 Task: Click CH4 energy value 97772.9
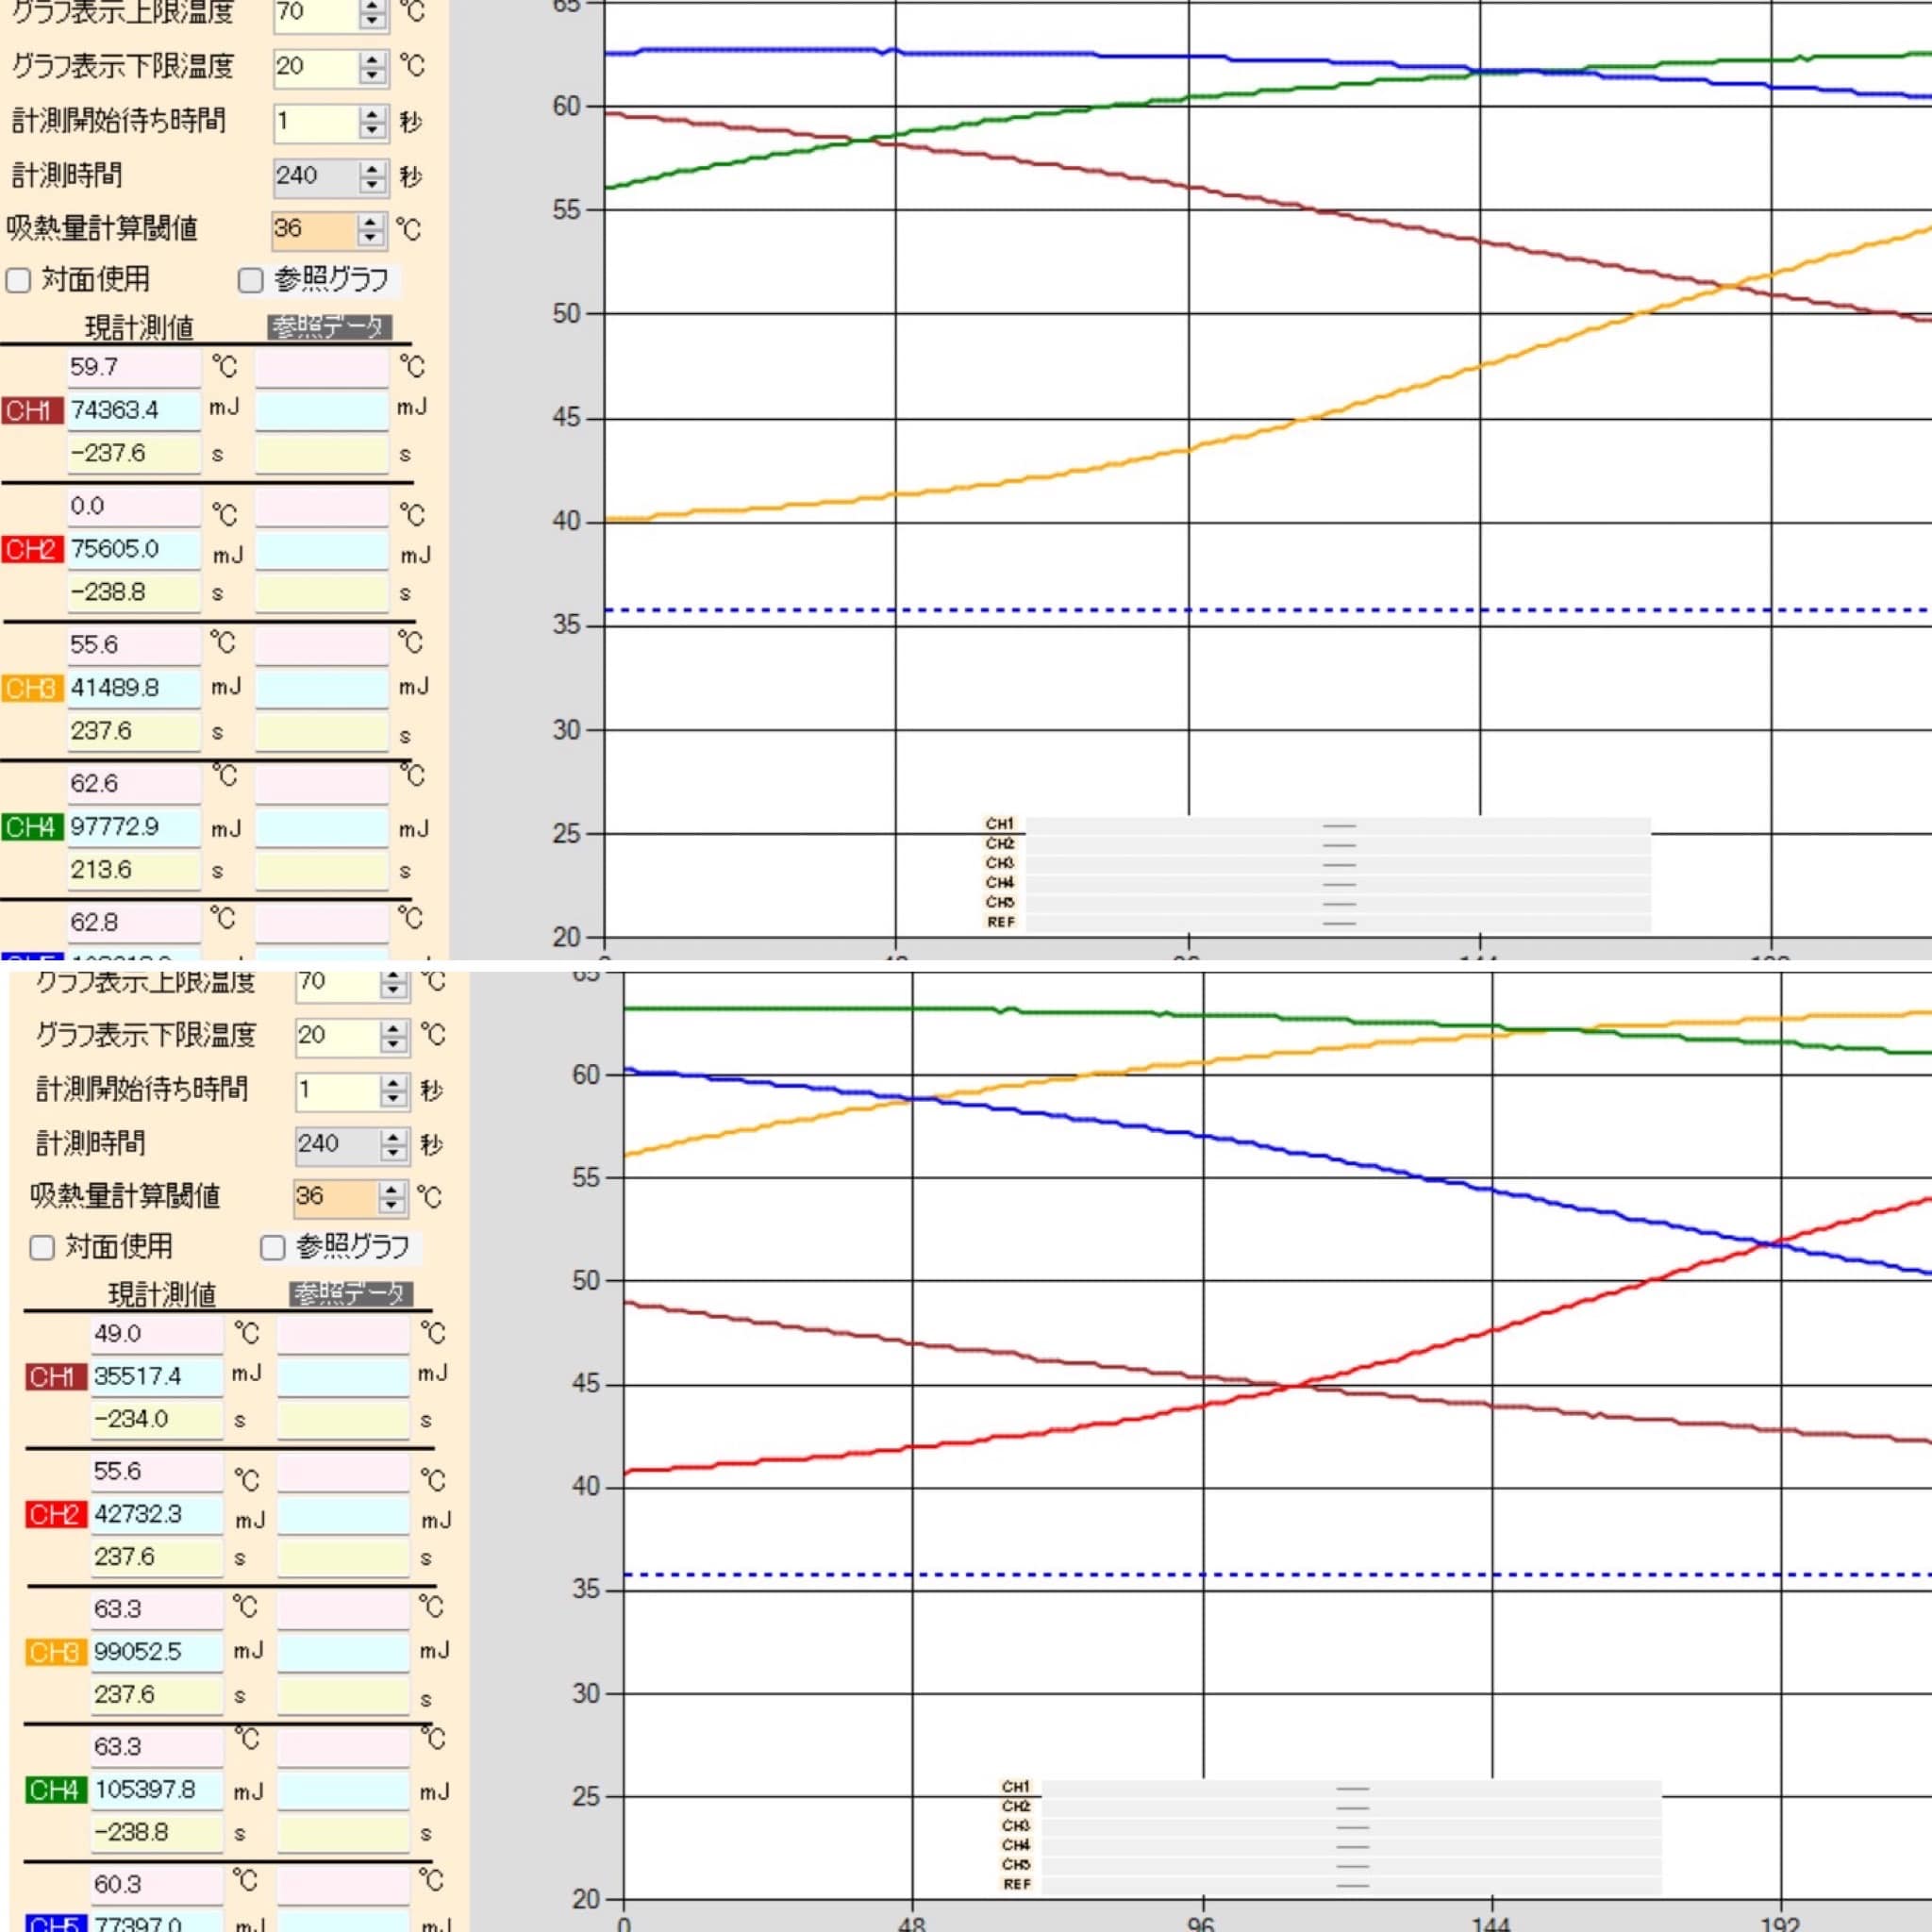134,827
